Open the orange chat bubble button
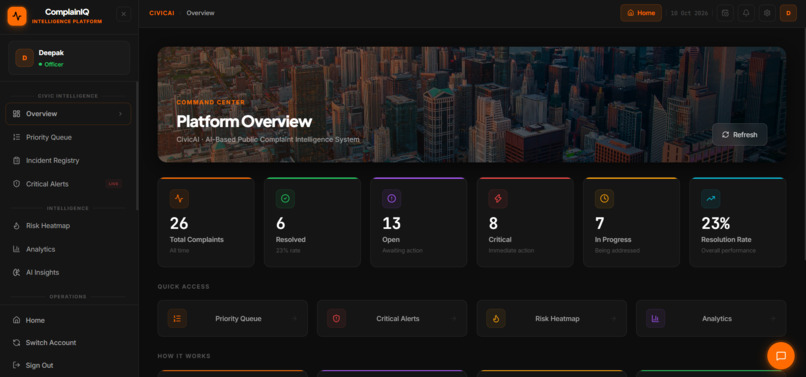The height and width of the screenshot is (377, 806). pyautogui.click(x=781, y=356)
